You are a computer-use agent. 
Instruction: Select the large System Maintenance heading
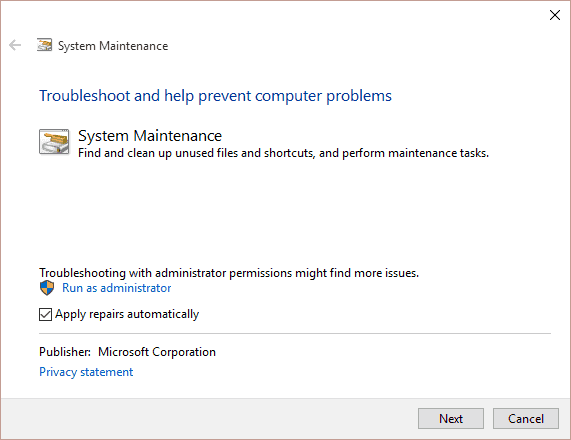tap(150, 136)
